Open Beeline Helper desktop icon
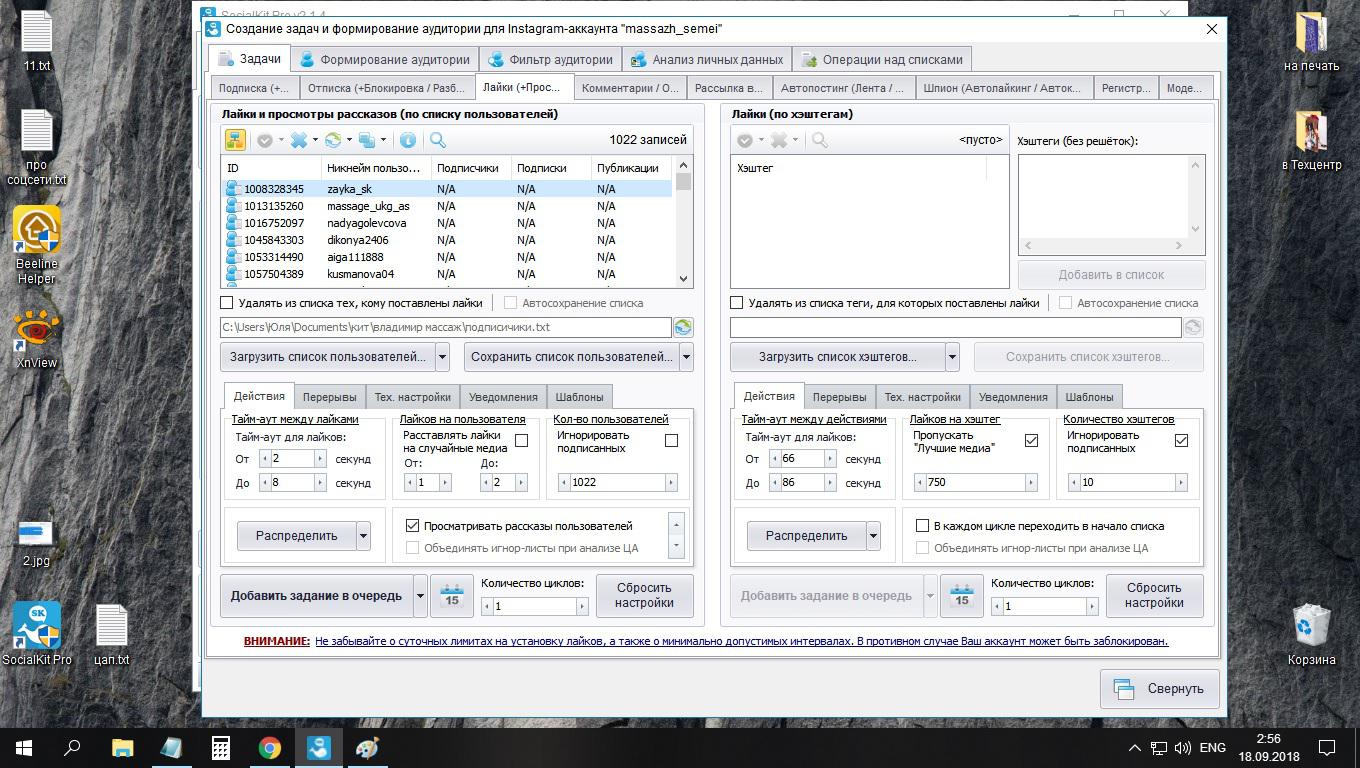Viewport: 1360px width, 768px height. pyautogui.click(x=37, y=246)
